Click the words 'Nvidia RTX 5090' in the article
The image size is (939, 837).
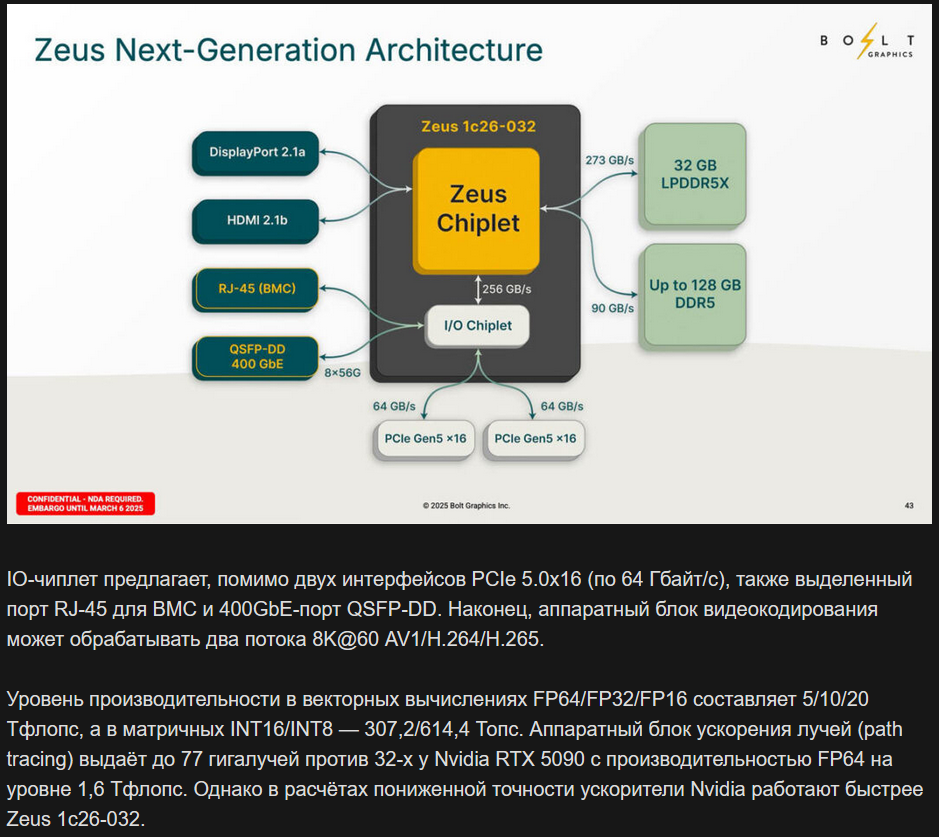coord(509,759)
